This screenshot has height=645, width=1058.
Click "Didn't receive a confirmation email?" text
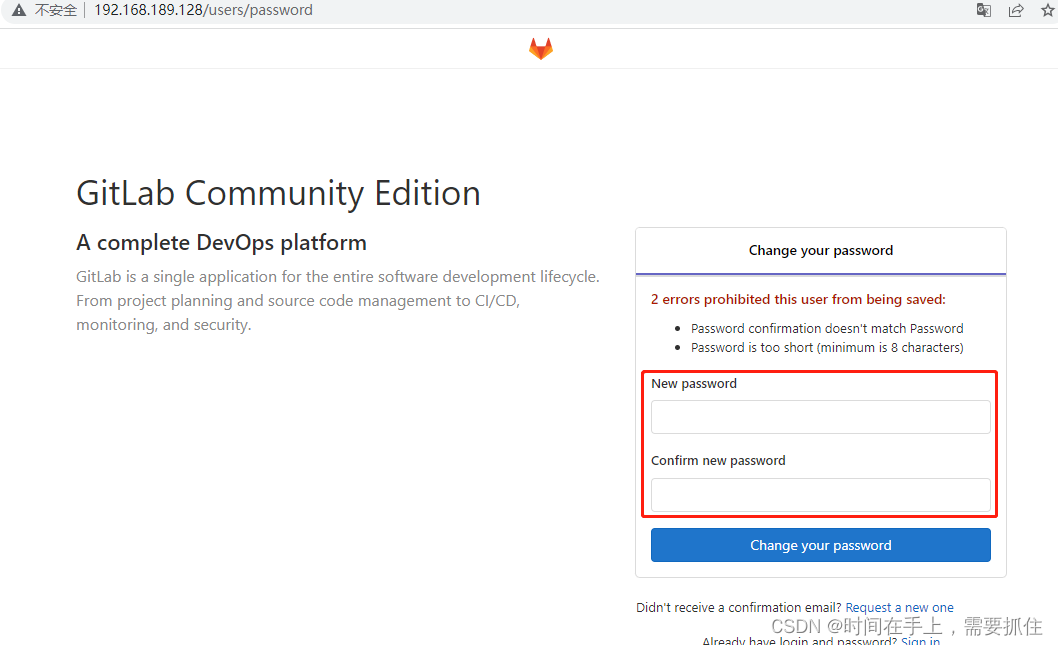(739, 607)
